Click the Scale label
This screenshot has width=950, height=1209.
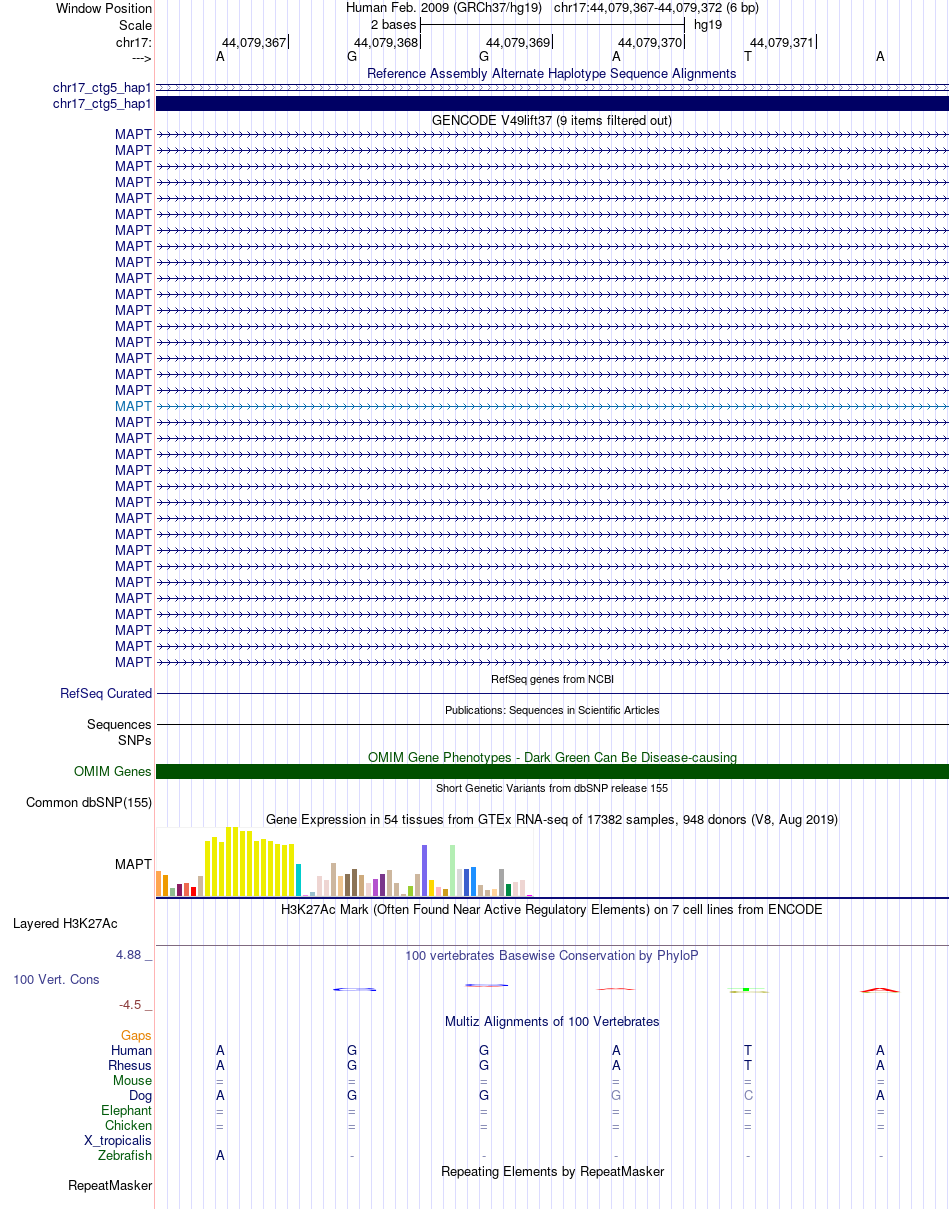point(134,25)
